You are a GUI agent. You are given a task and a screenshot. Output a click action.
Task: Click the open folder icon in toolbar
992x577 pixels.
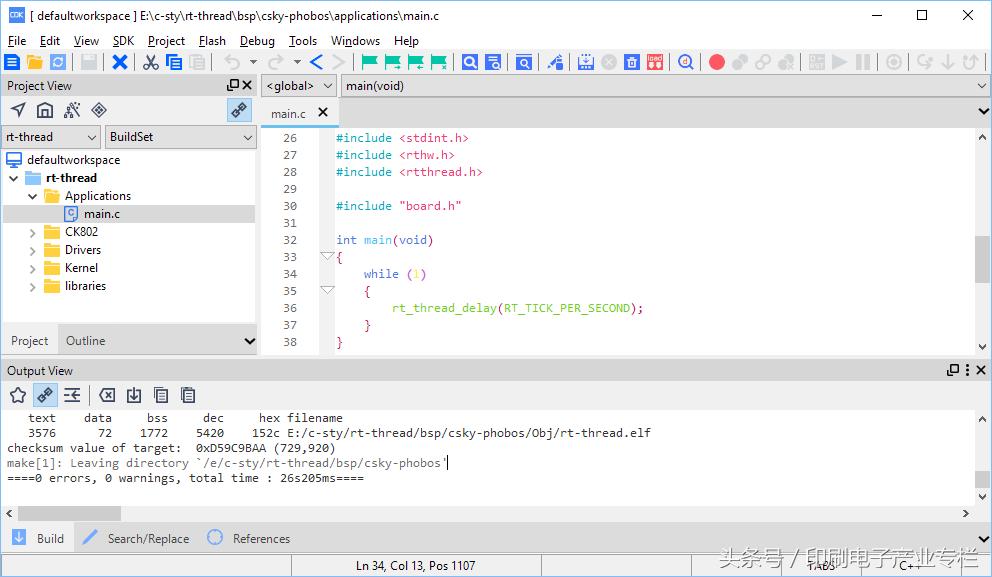pos(35,62)
